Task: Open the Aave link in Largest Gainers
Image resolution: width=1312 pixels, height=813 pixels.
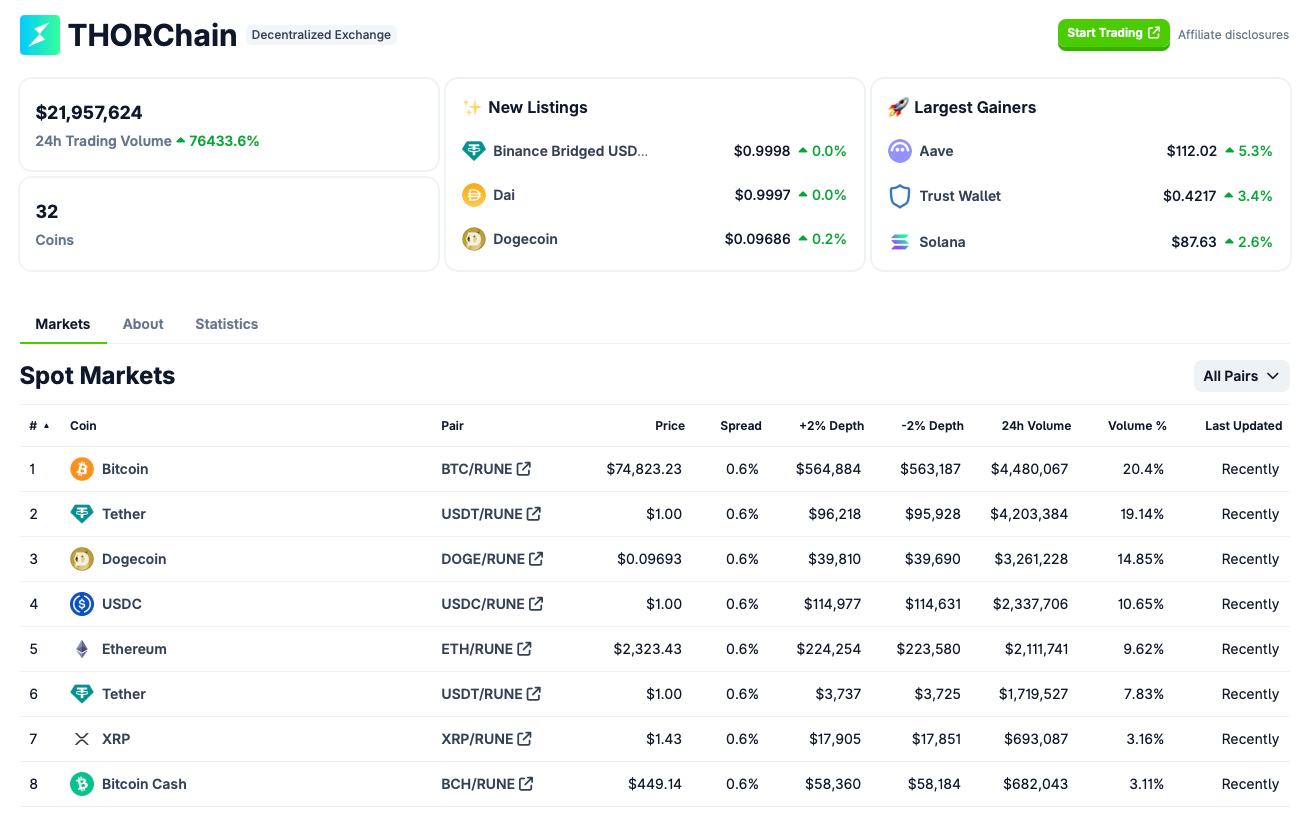Action: pos(936,151)
